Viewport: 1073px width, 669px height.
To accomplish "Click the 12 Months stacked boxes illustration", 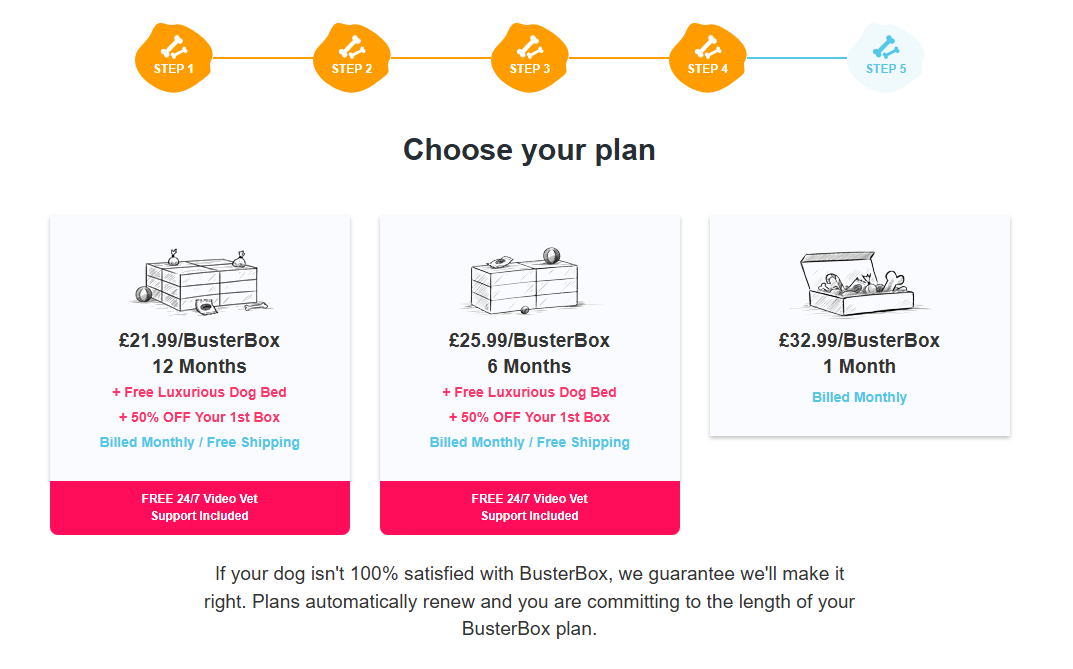I will (x=200, y=281).
